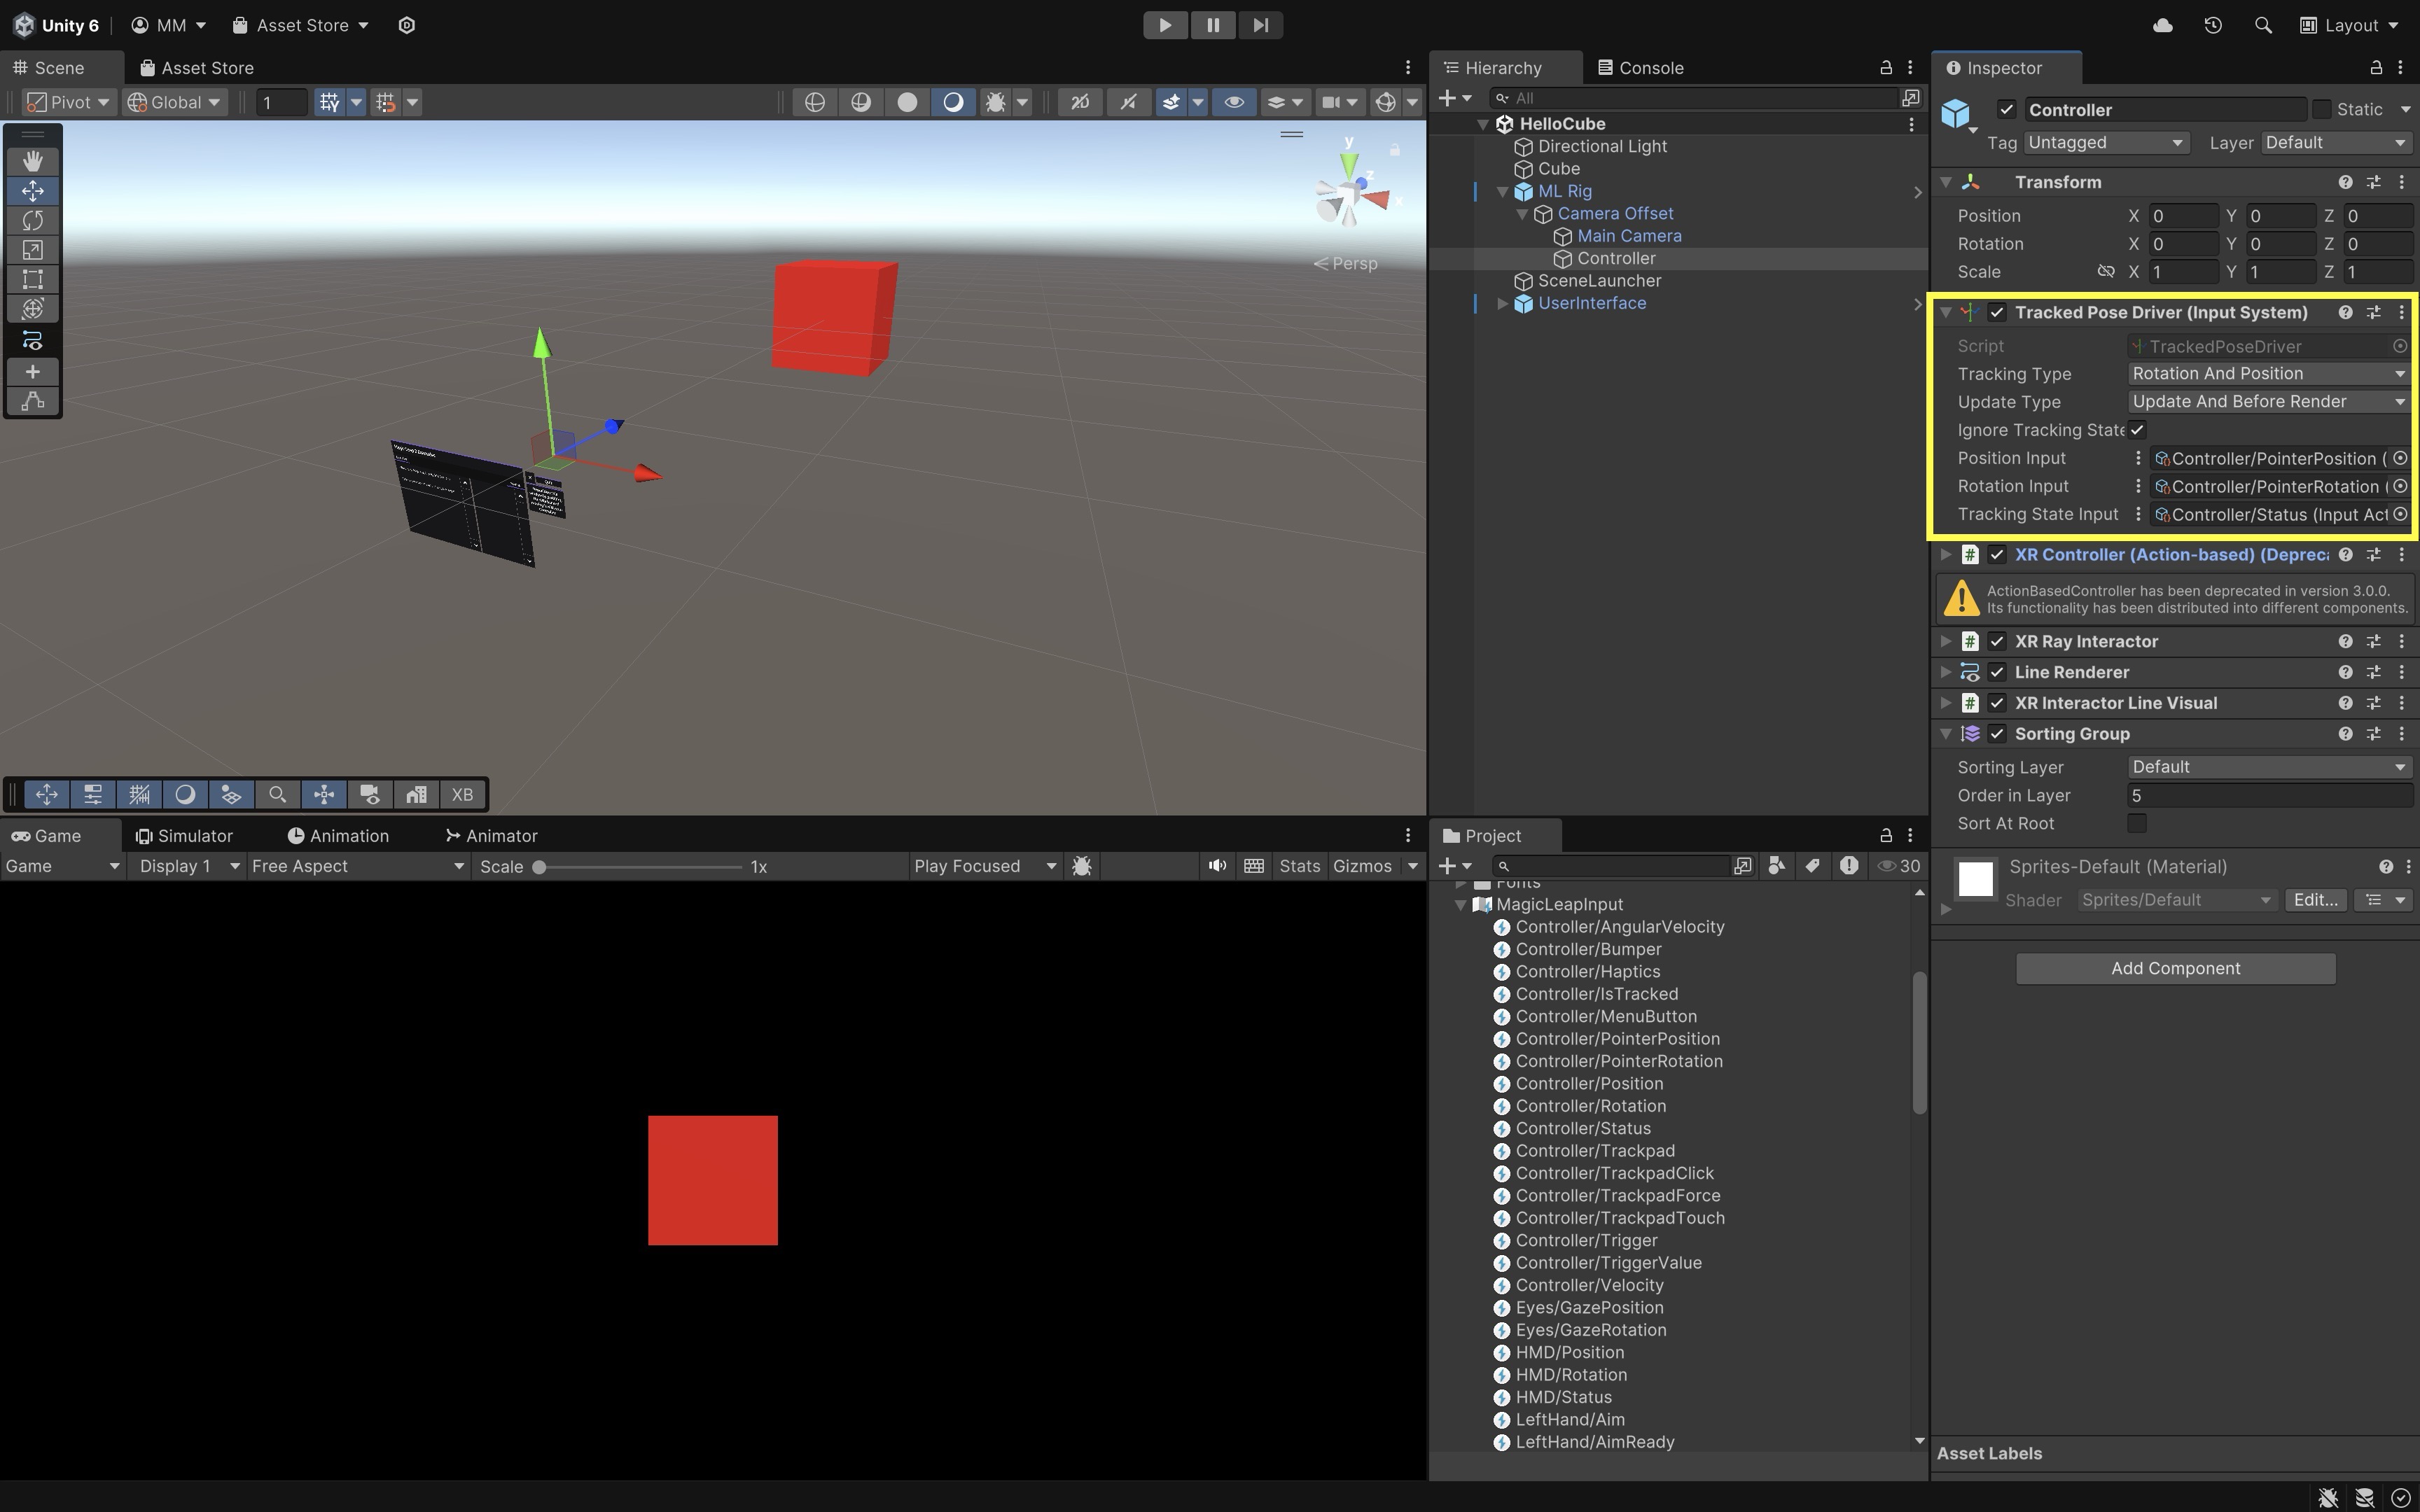Switch to the Console tab
This screenshot has height=1512, width=2420.
[1641, 68]
